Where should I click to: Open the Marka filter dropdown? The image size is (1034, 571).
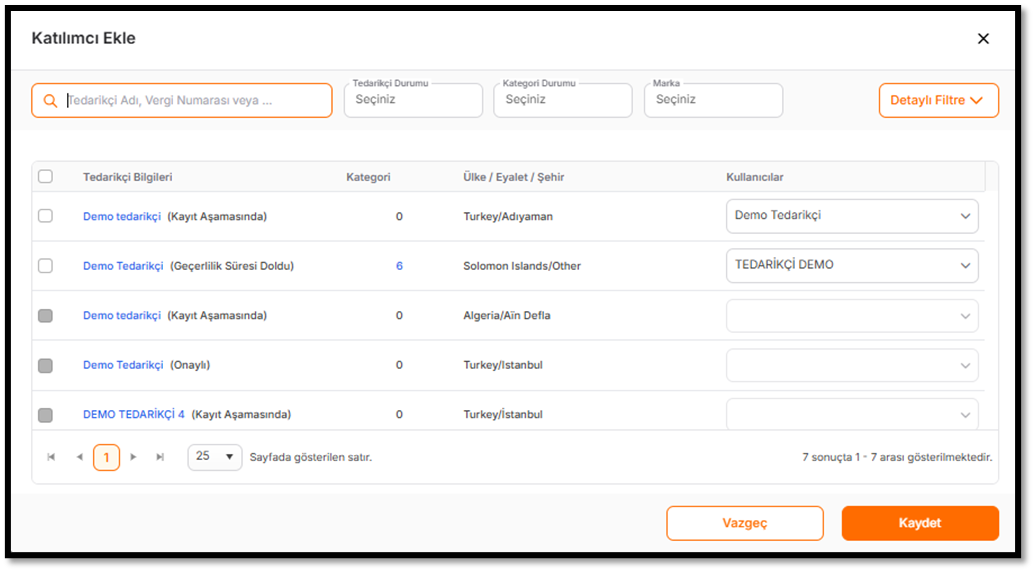[x=713, y=100]
